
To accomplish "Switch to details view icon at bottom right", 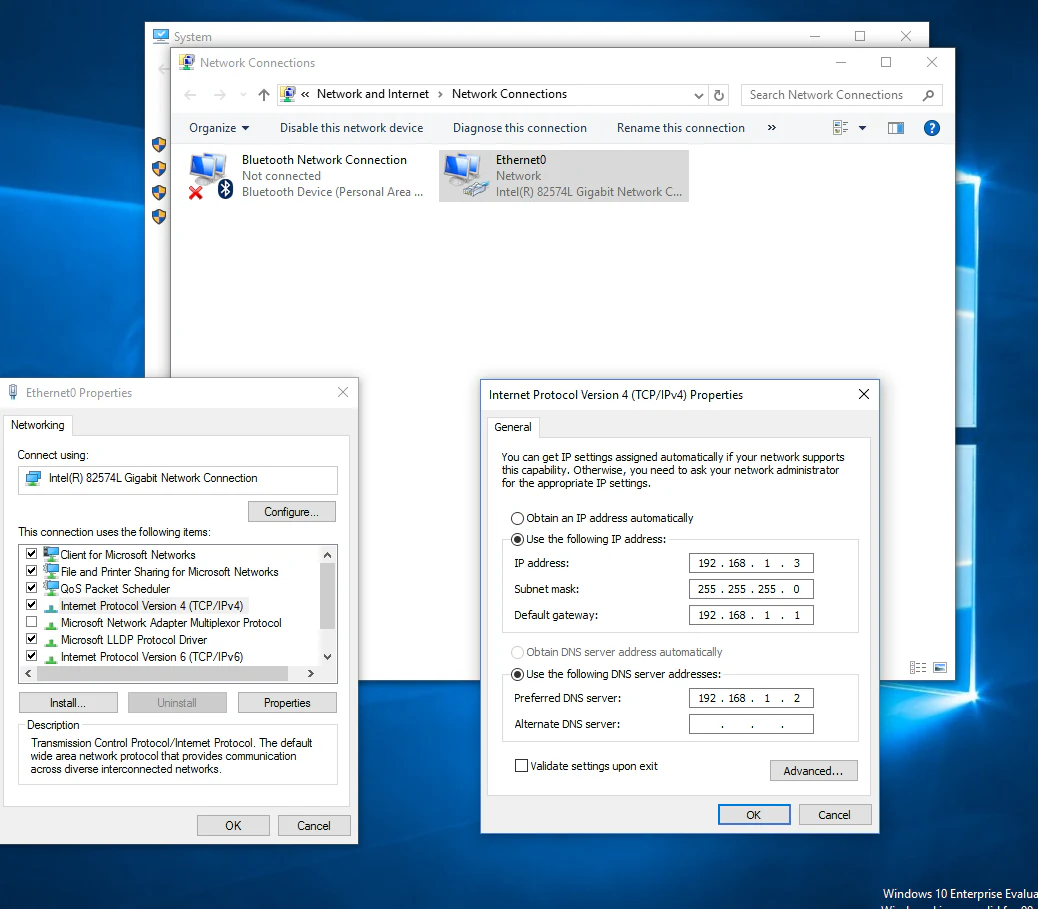I will (x=918, y=667).
